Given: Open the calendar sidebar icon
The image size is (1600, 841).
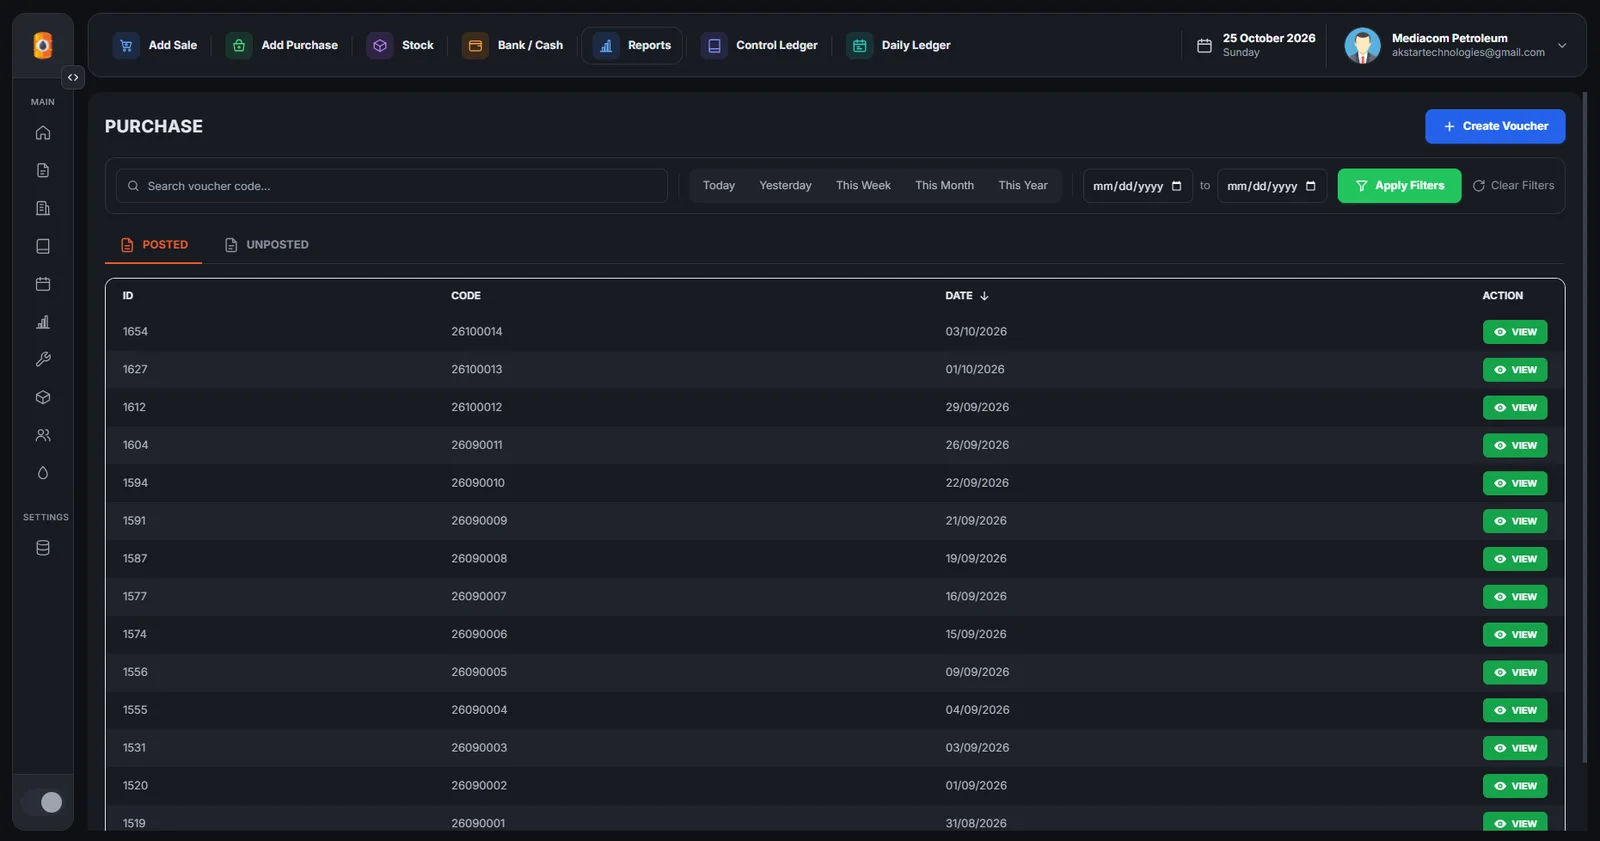Looking at the screenshot, I should click(x=43, y=284).
